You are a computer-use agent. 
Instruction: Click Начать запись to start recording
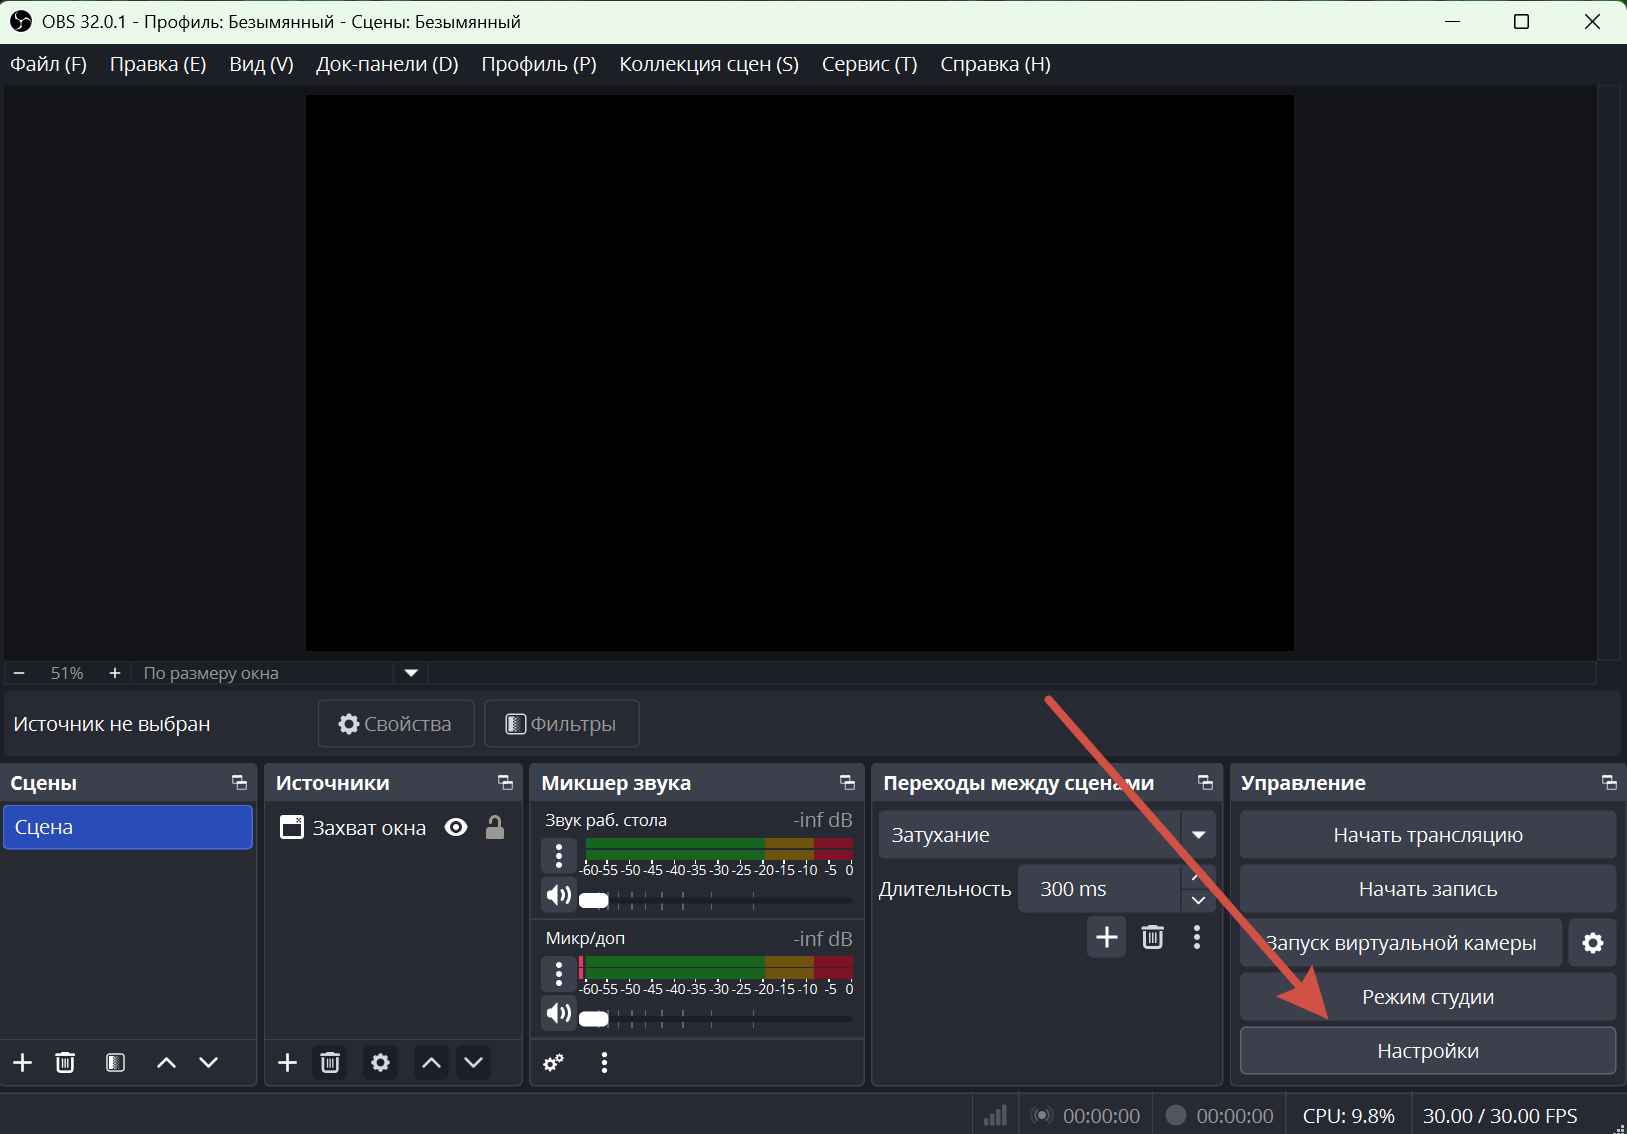coord(1427,889)
